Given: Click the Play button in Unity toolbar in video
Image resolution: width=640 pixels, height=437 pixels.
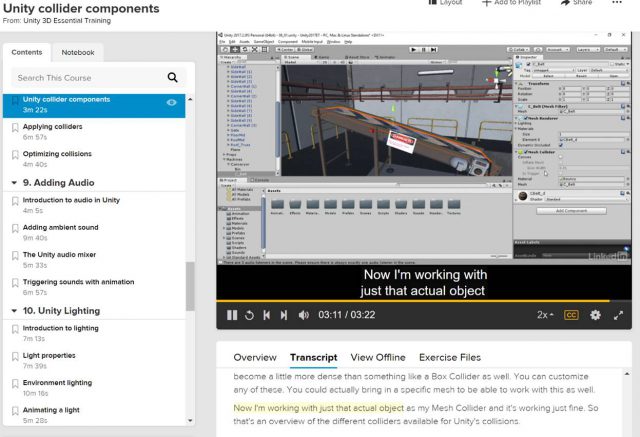Looking at the screenshot, I should point(413,49).
